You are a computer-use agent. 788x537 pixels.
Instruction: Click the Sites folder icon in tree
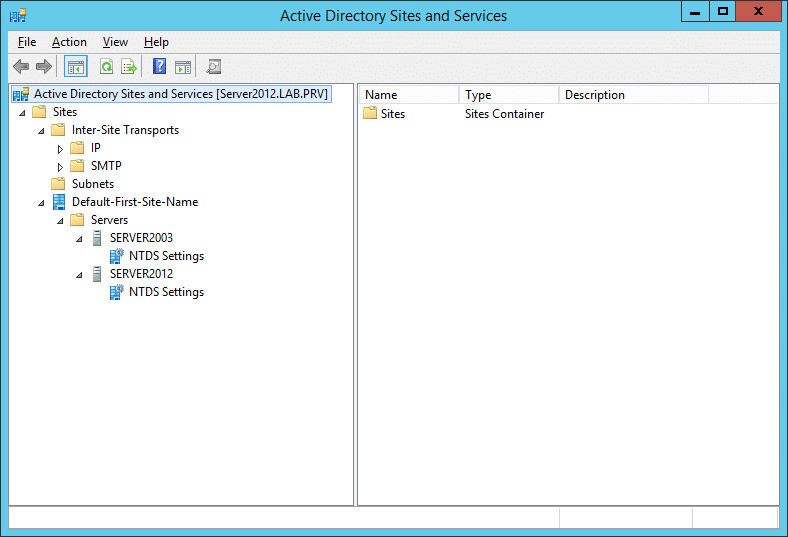39,112
